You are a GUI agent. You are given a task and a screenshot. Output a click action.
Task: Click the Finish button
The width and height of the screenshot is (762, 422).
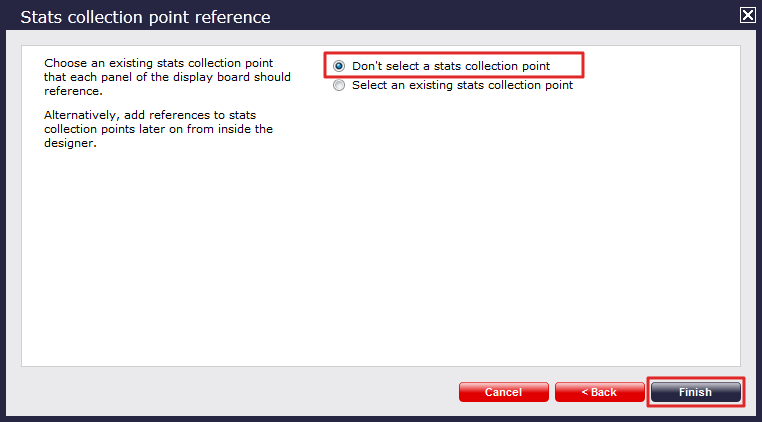[695, 392]
